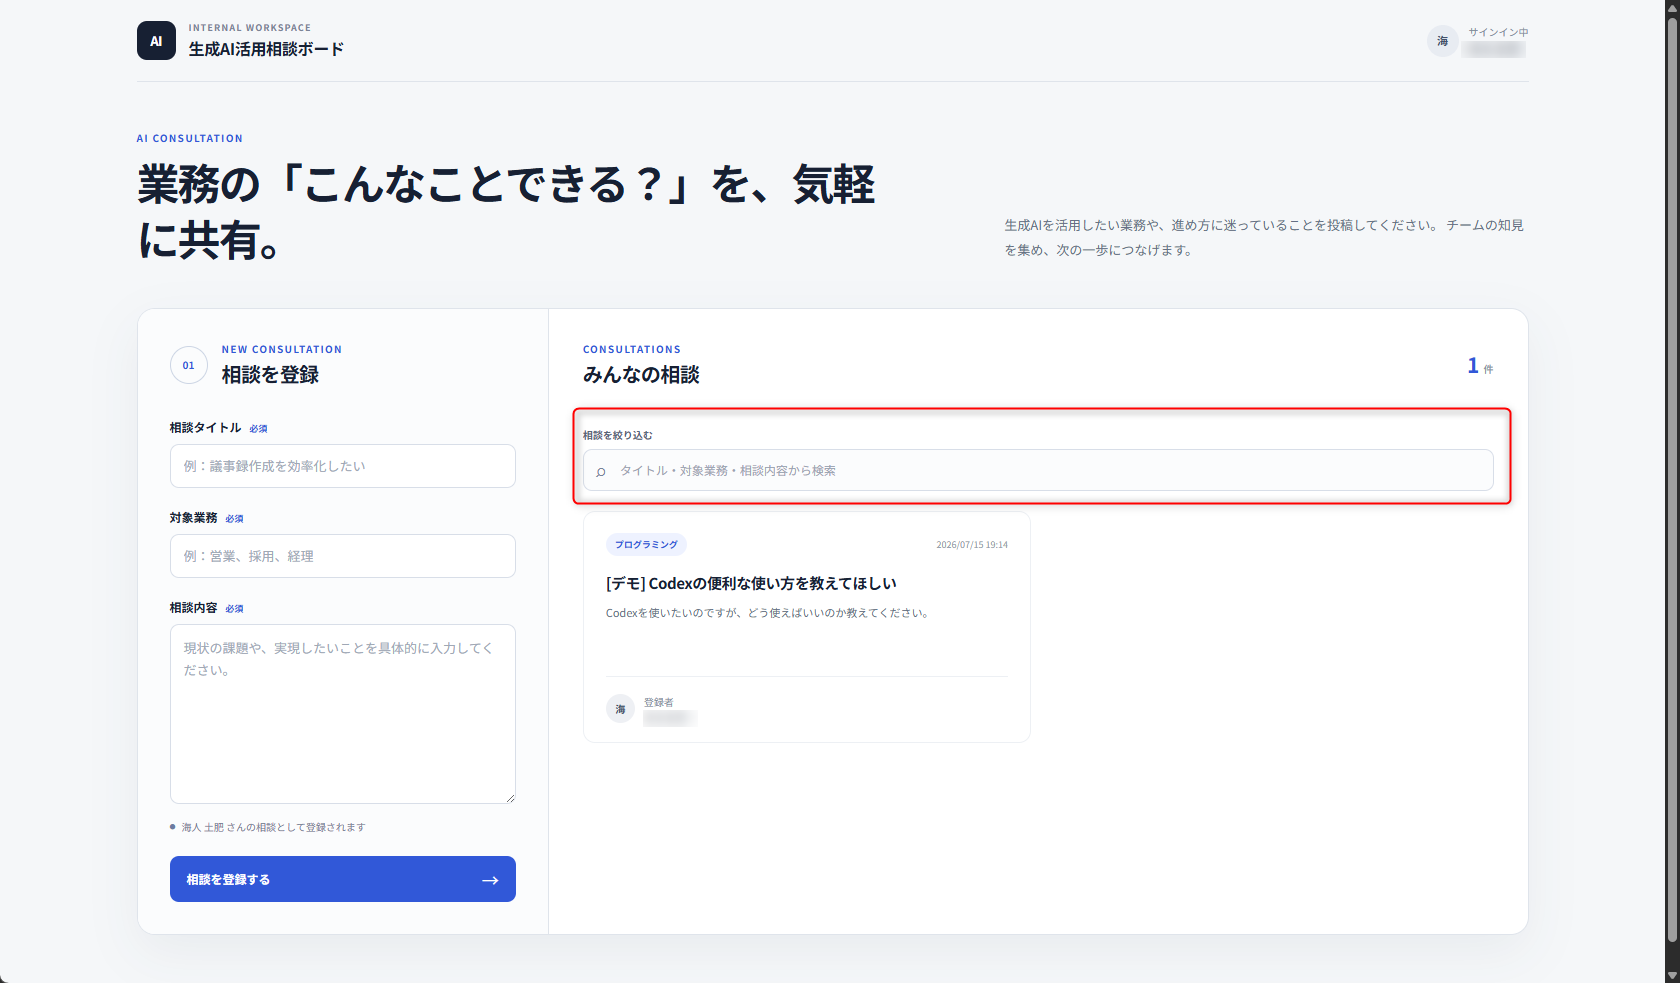Click the サインイン中 status text

(1498, 32)
